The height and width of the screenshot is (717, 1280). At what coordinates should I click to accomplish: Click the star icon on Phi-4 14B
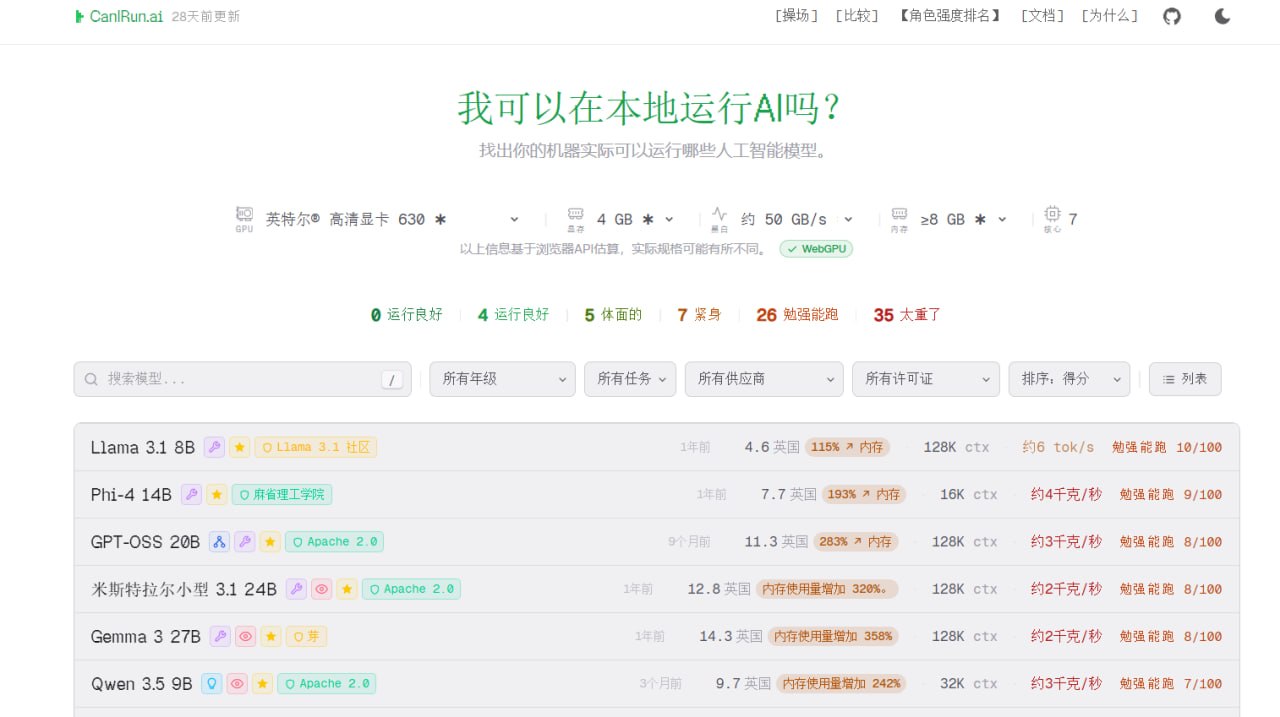(x=217, y=495)
